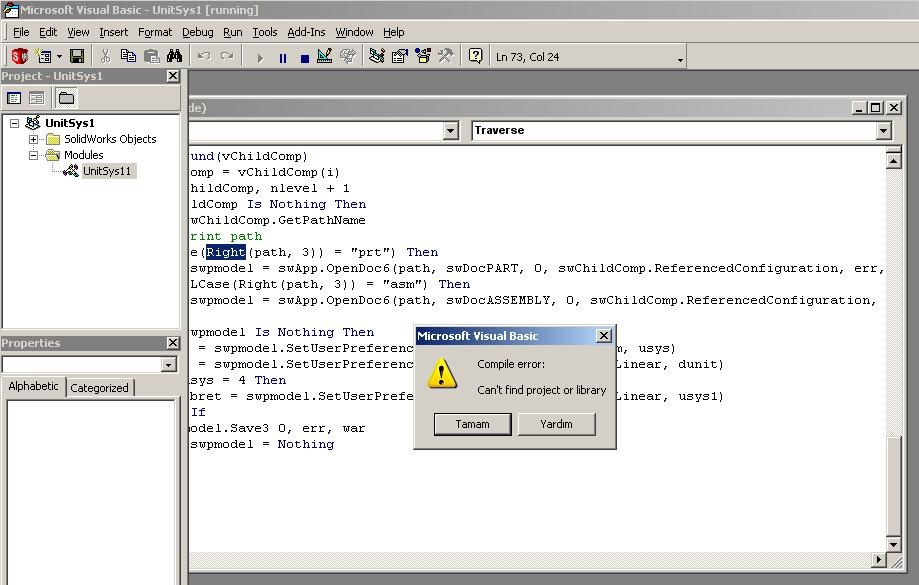Open the Properties object dropdown
The height and width of the screenshot is (585, 919).
(x=168, y=365)
